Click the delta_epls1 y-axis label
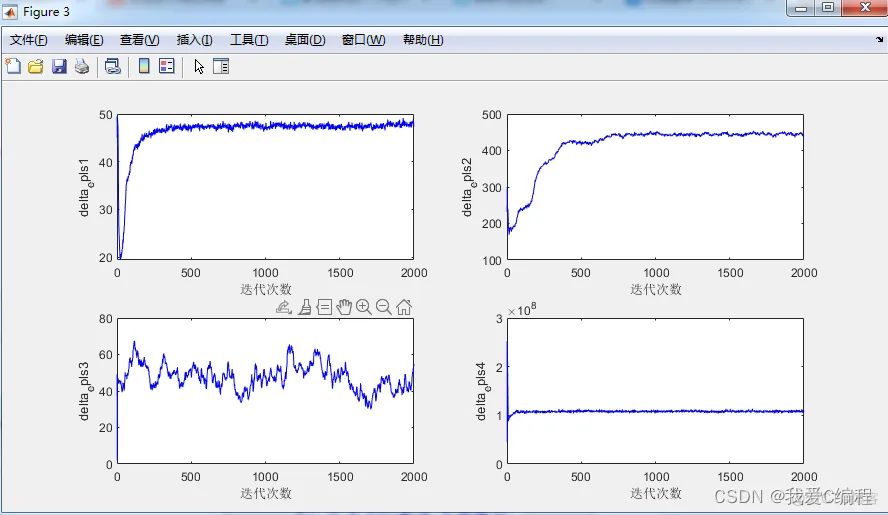 84,188
